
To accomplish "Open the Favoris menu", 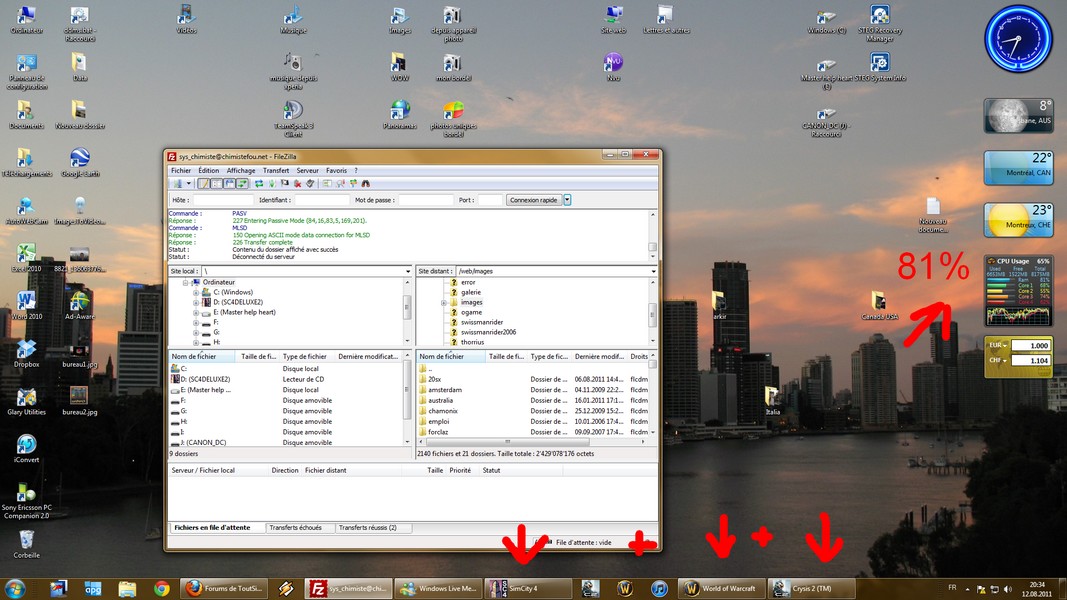I will pos(336,171).
